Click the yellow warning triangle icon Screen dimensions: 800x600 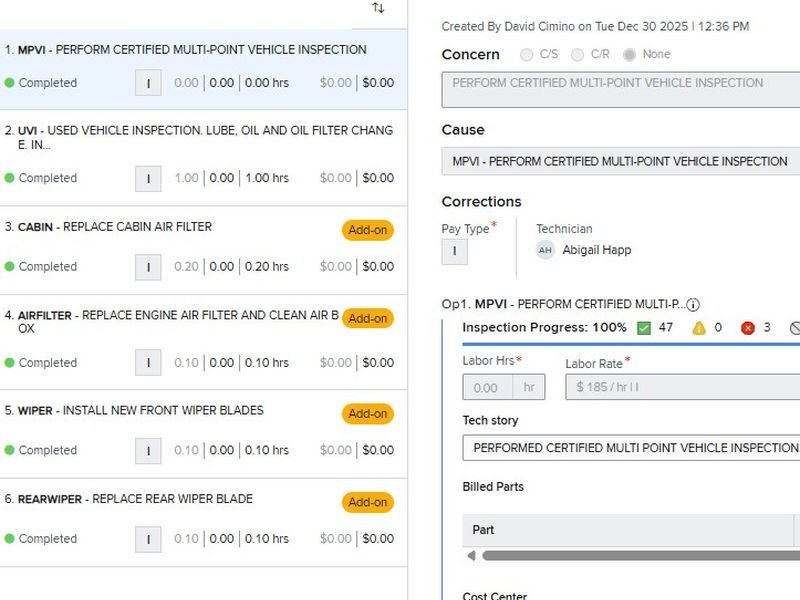[x=699, y=328]
